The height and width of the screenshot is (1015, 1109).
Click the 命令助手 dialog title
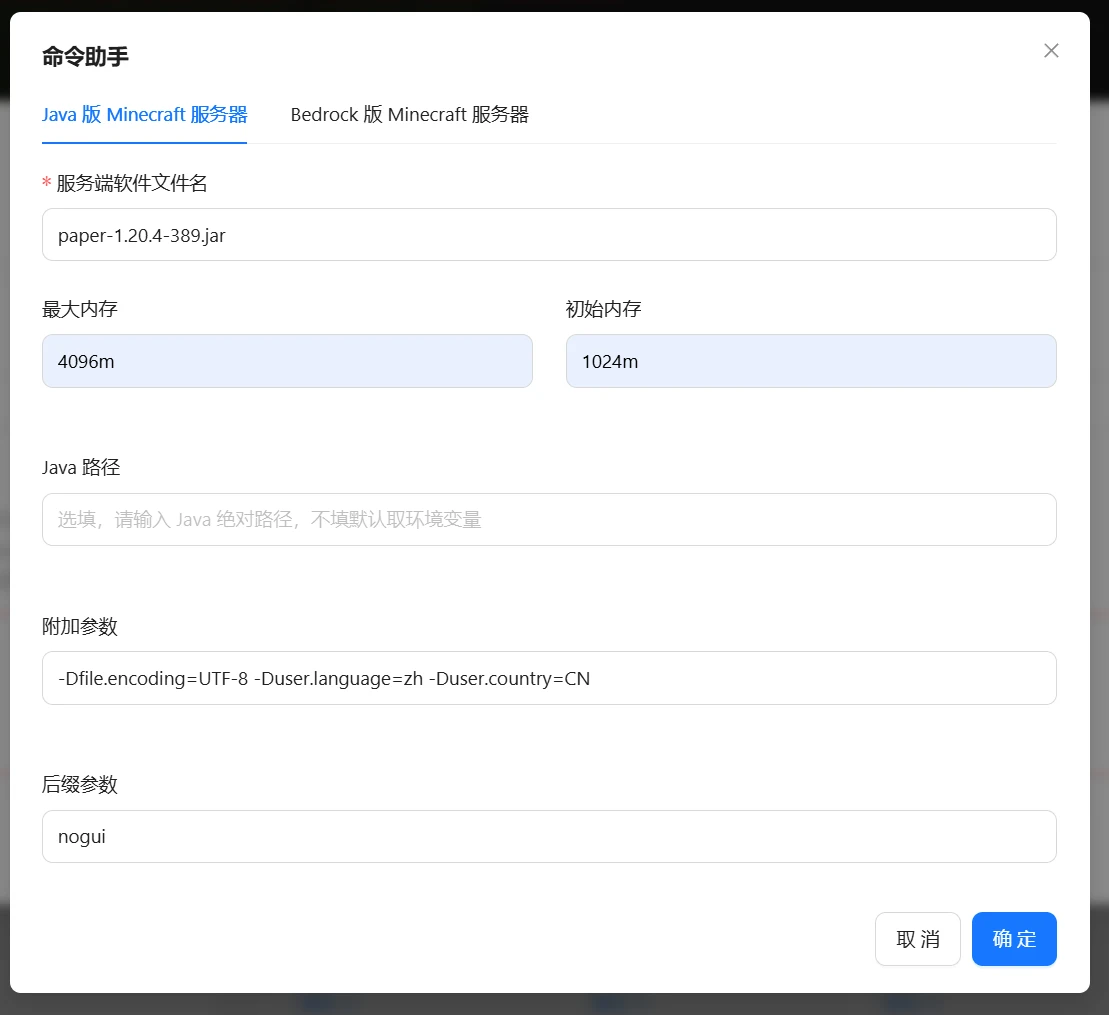click(85, 57)
